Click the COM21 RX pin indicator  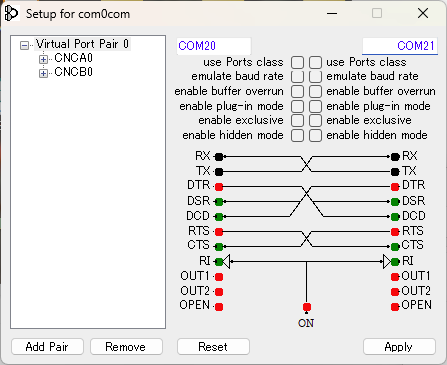(395, 156)
